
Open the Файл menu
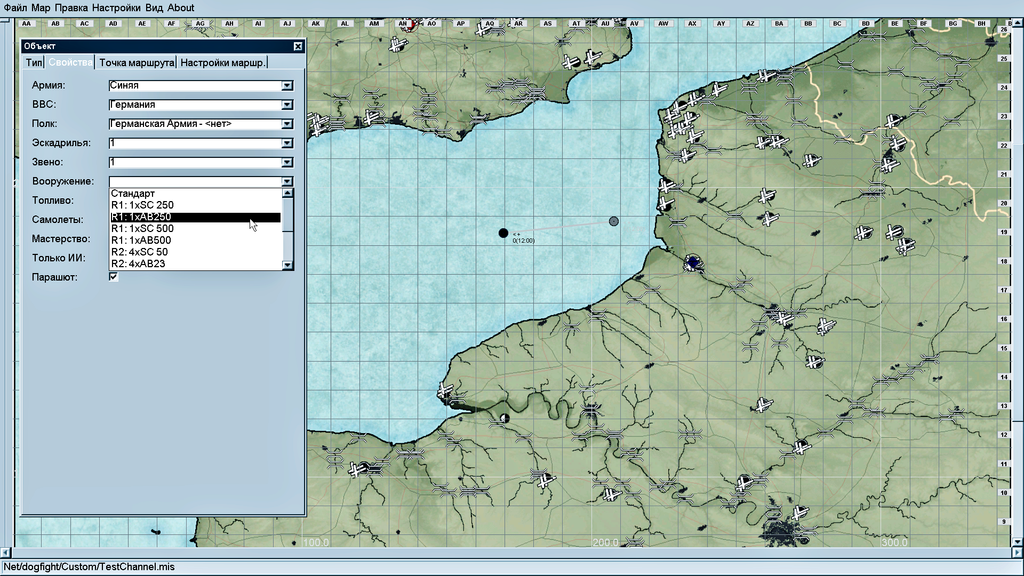coord(16,8)
